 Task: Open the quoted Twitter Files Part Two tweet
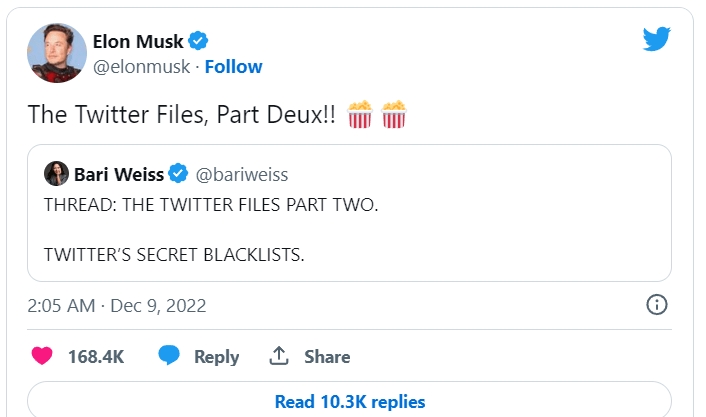coord(349,228)
